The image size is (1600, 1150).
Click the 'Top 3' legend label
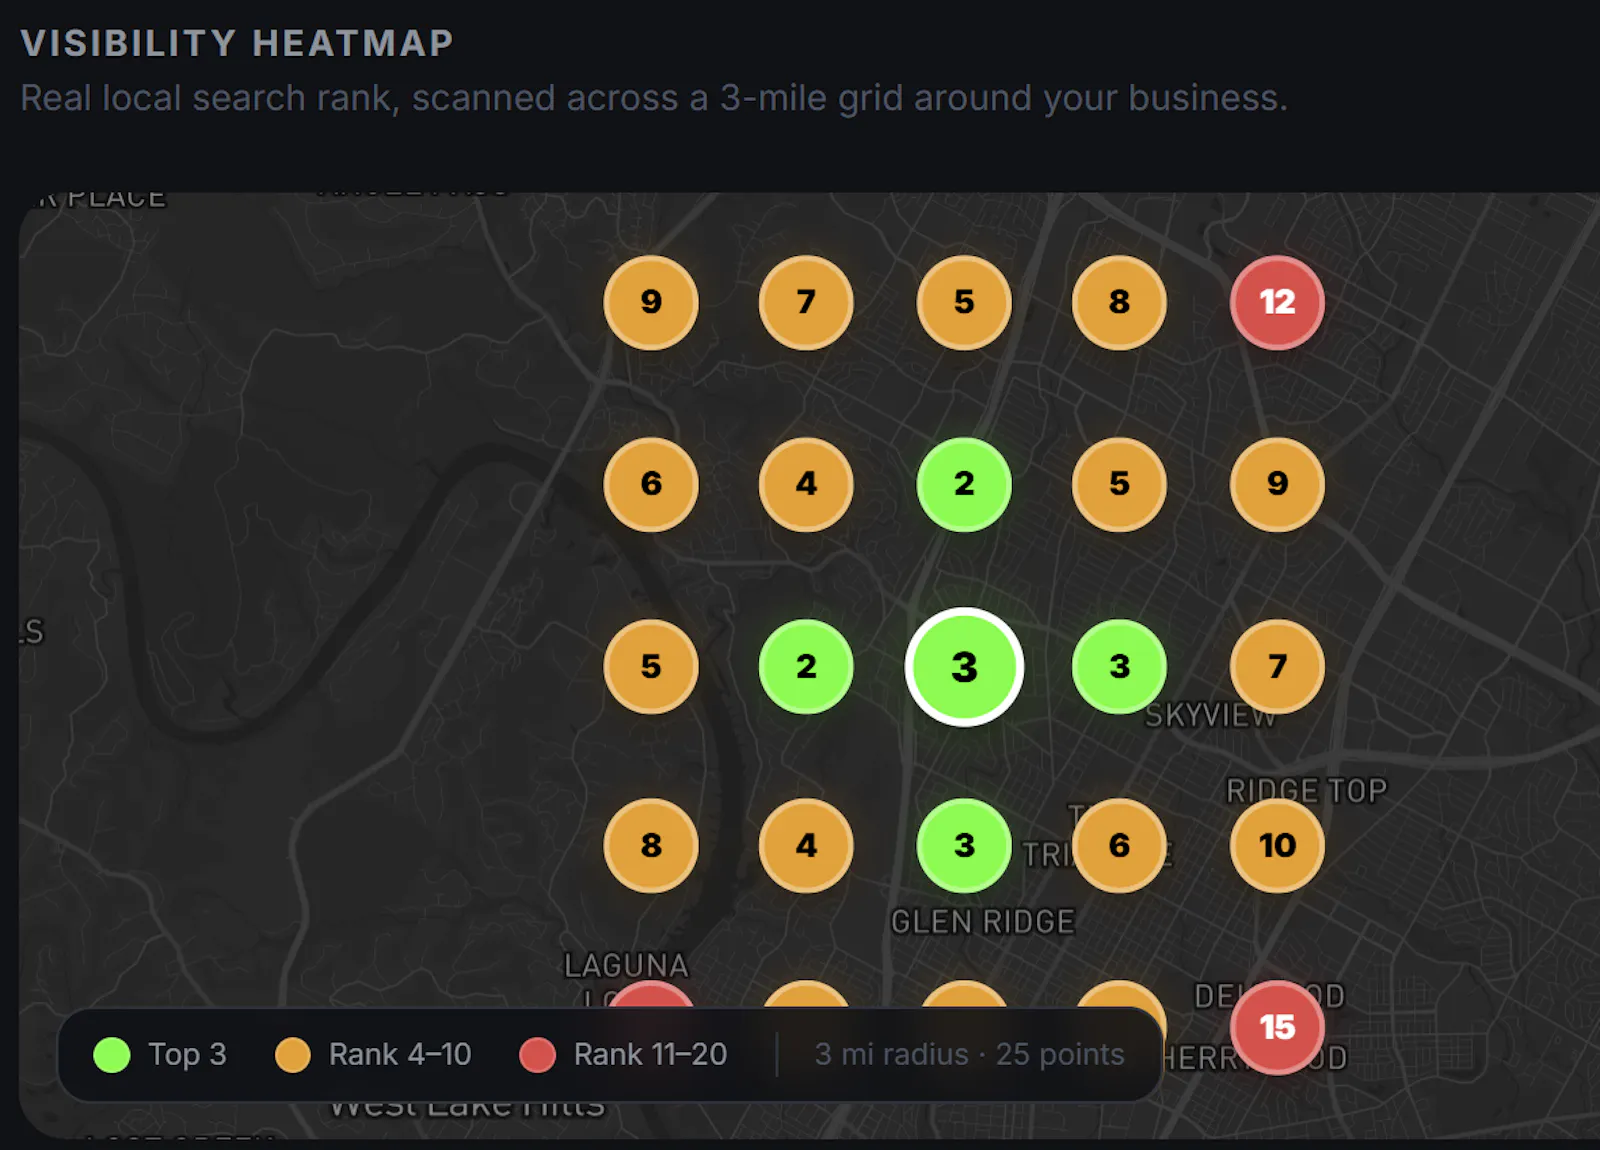187,1054
